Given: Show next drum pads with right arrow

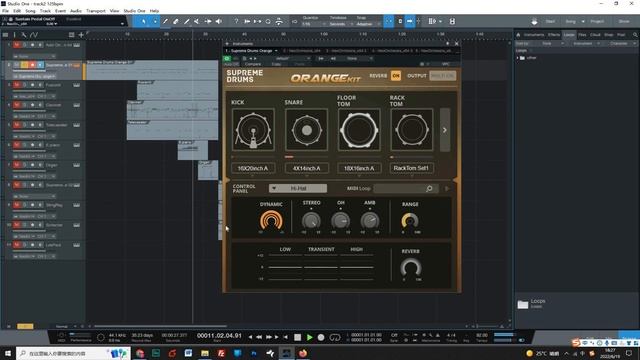Looking at the screenshot, I should [x=445, y=130].
